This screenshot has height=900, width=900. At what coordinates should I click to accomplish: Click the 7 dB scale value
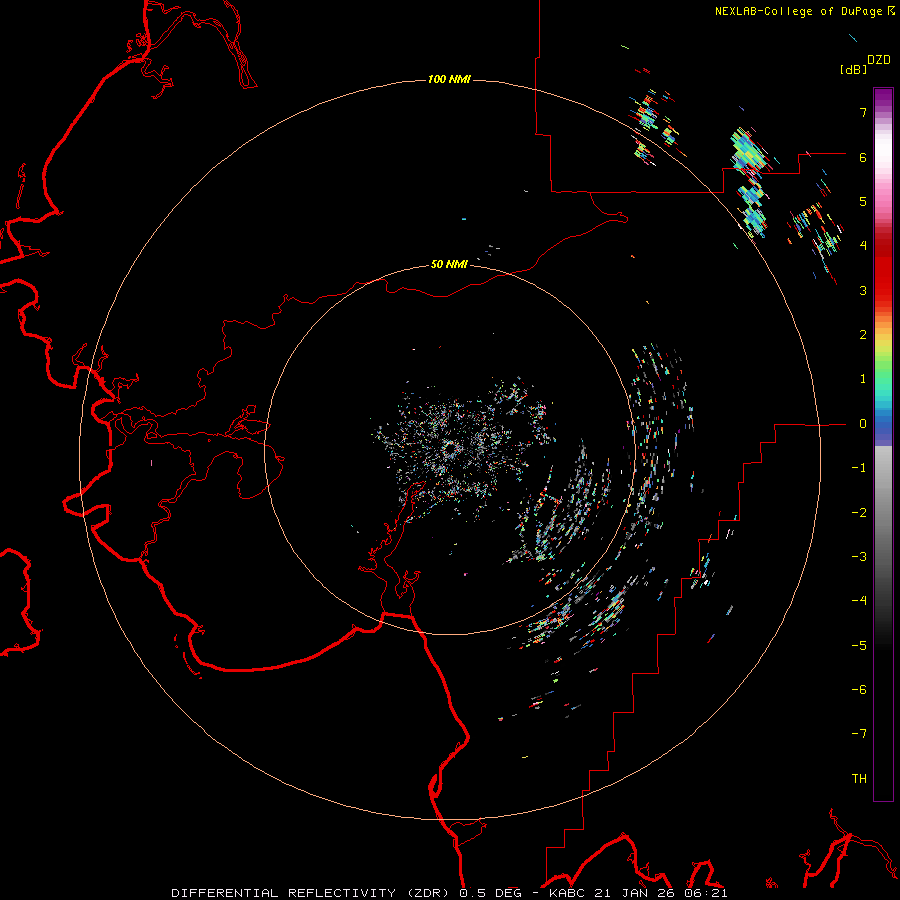tap(863, 112)
